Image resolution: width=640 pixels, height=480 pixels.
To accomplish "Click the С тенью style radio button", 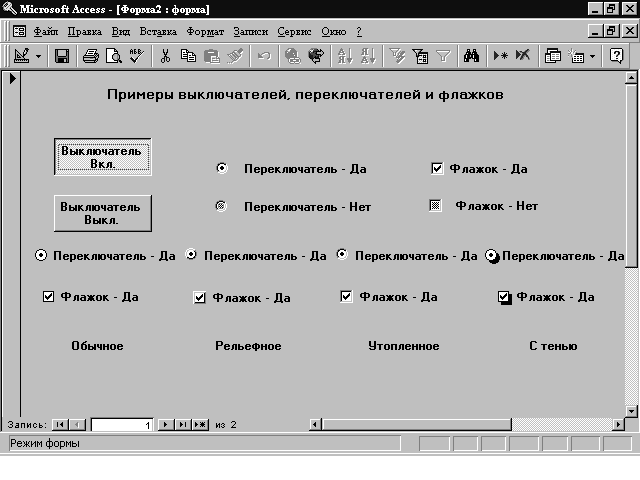I will click(492, 256).
